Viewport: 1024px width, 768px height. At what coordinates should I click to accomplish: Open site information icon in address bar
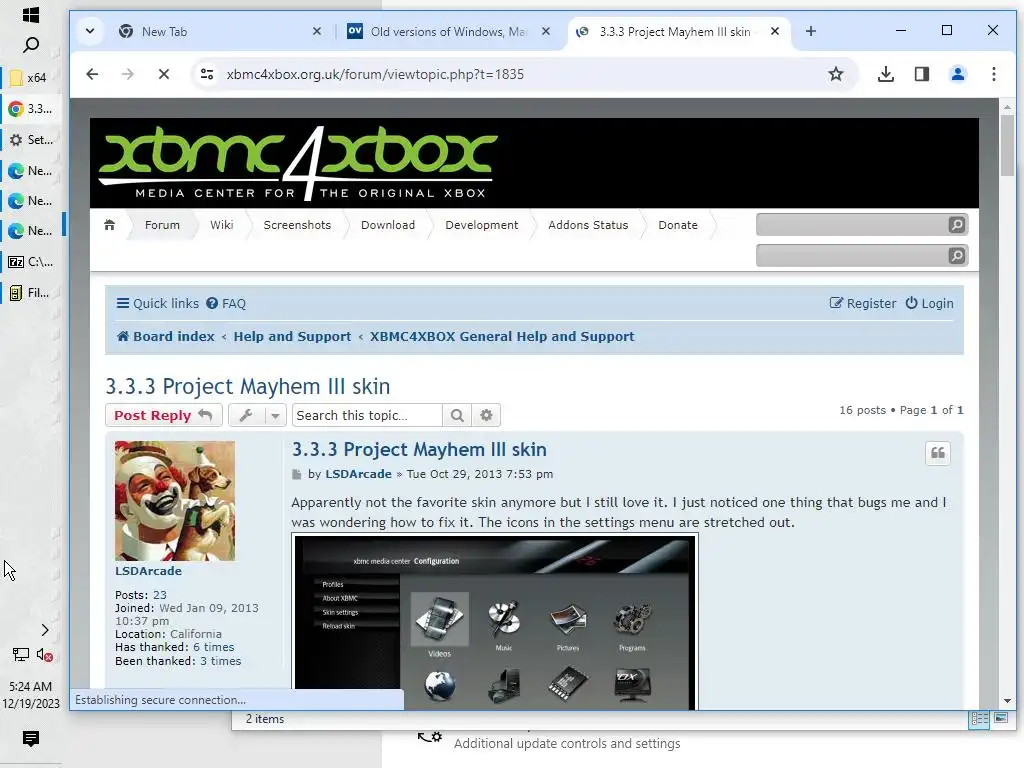[207, 74]
